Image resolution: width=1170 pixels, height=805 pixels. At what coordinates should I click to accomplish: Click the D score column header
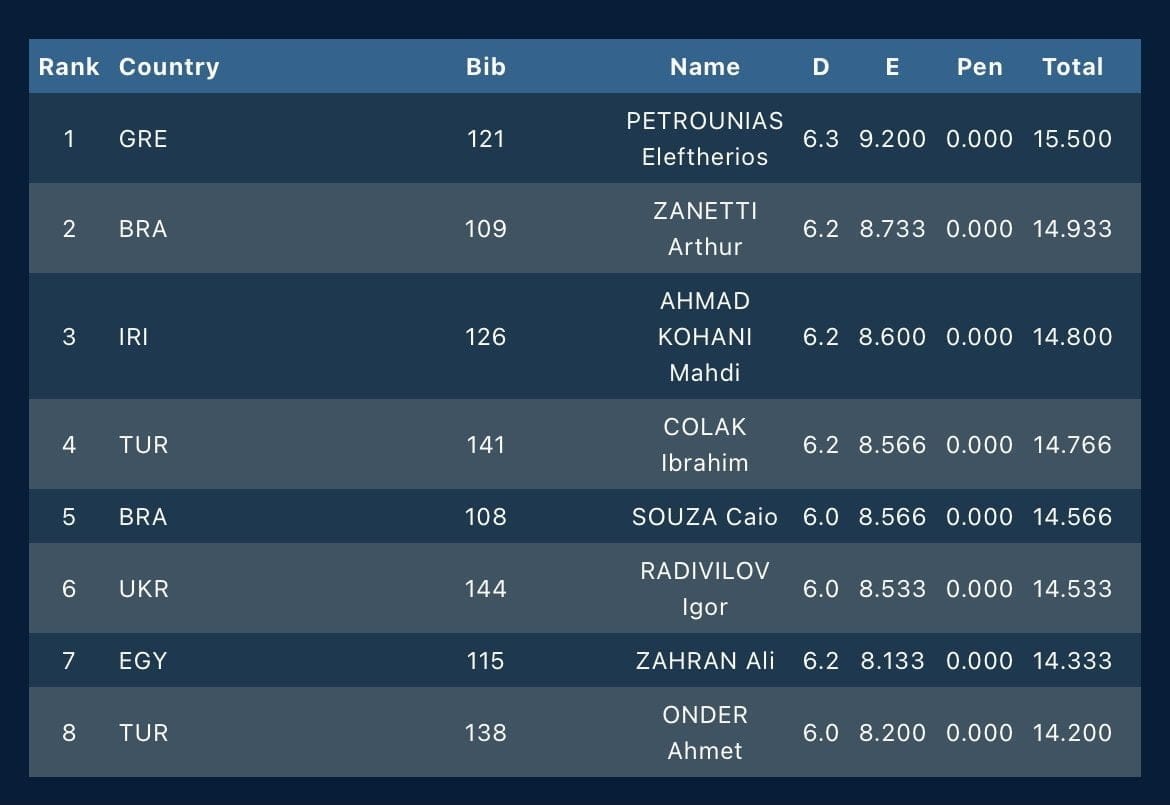click(821, 67)
